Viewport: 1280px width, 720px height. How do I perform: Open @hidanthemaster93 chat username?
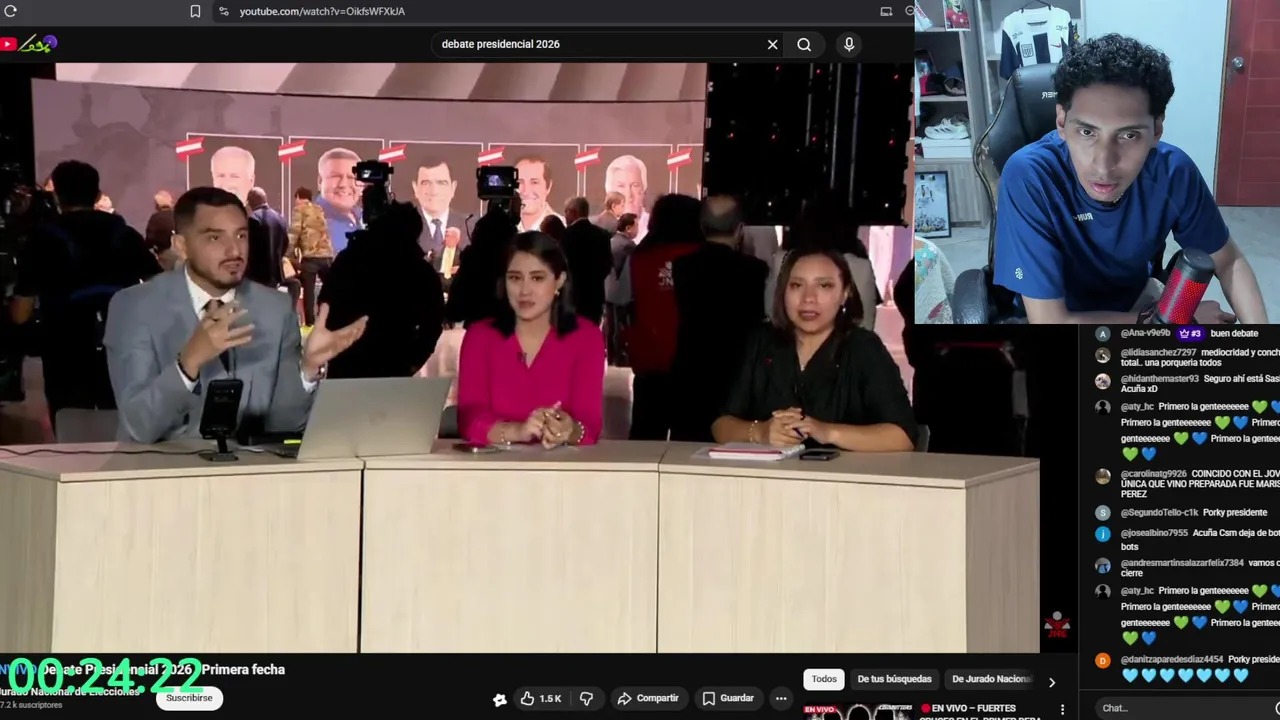click(1160, 378)
